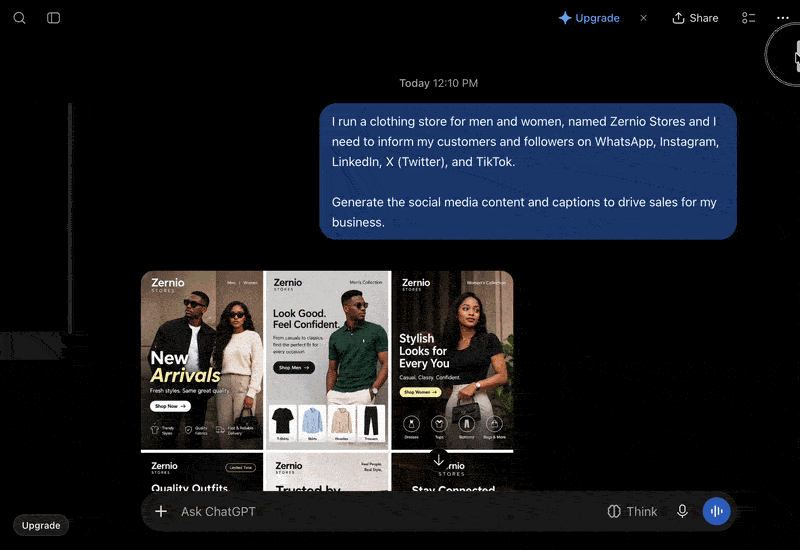Open the checklist icon next to Share

(748, 18)
